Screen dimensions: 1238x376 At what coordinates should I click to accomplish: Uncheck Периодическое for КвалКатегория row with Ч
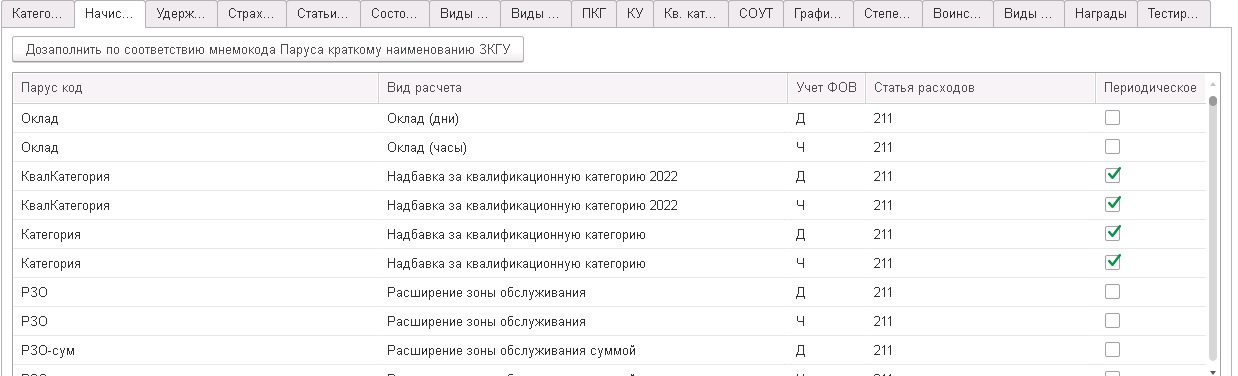[1112, 205]
